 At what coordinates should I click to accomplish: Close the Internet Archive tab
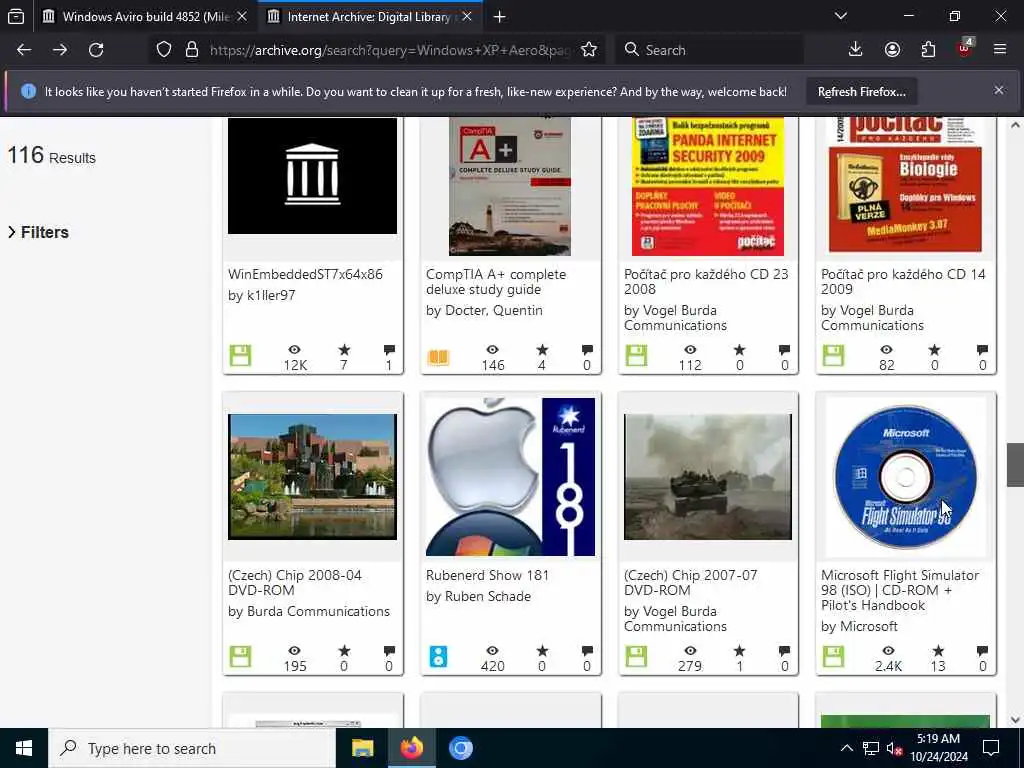[x=467, y=17]
